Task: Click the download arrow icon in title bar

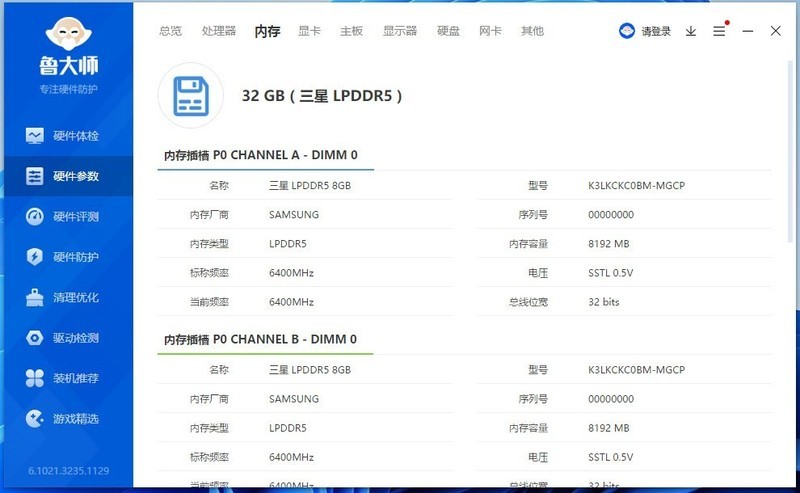Action: [x=691, y=31]
